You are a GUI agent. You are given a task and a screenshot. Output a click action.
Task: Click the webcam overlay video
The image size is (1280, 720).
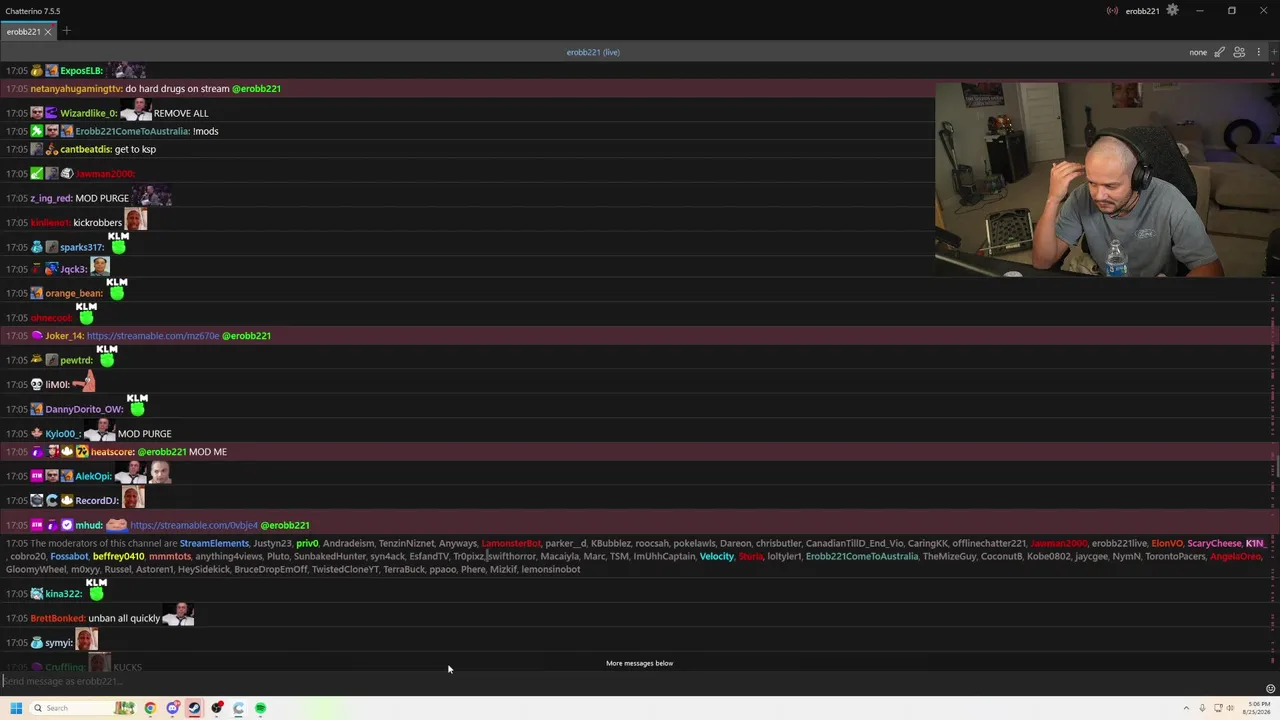click(1107, 179)
